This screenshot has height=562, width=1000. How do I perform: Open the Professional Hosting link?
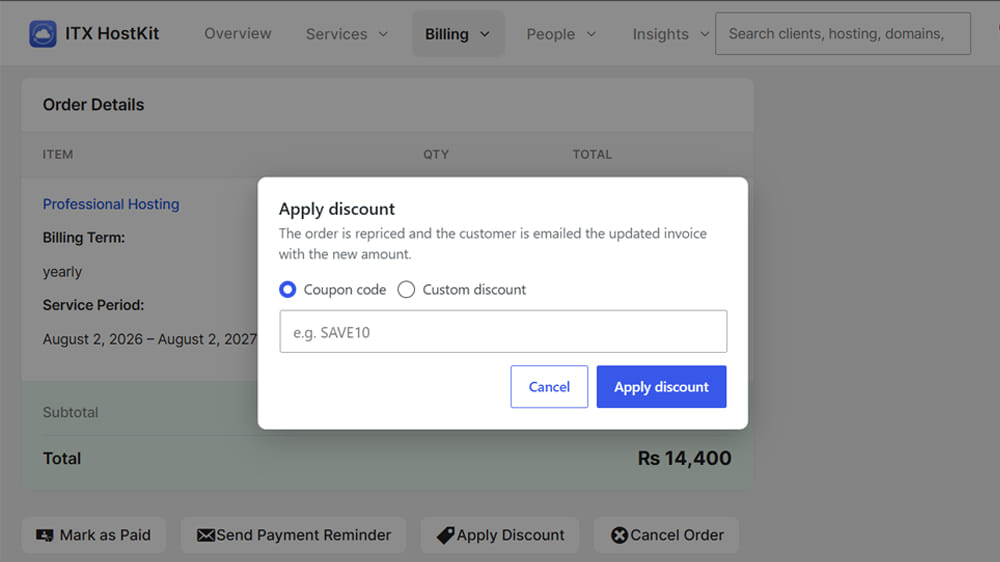111,204
